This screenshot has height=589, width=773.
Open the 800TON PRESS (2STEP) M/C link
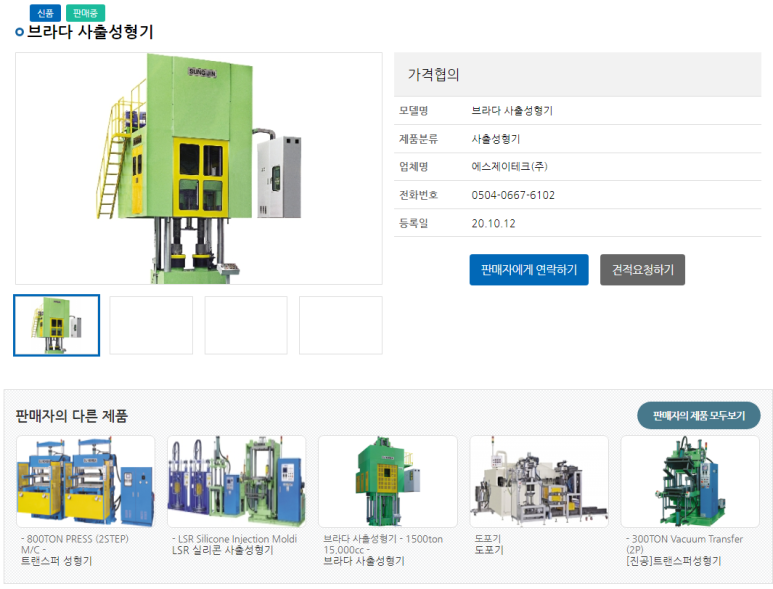click(x=75, y=544)
